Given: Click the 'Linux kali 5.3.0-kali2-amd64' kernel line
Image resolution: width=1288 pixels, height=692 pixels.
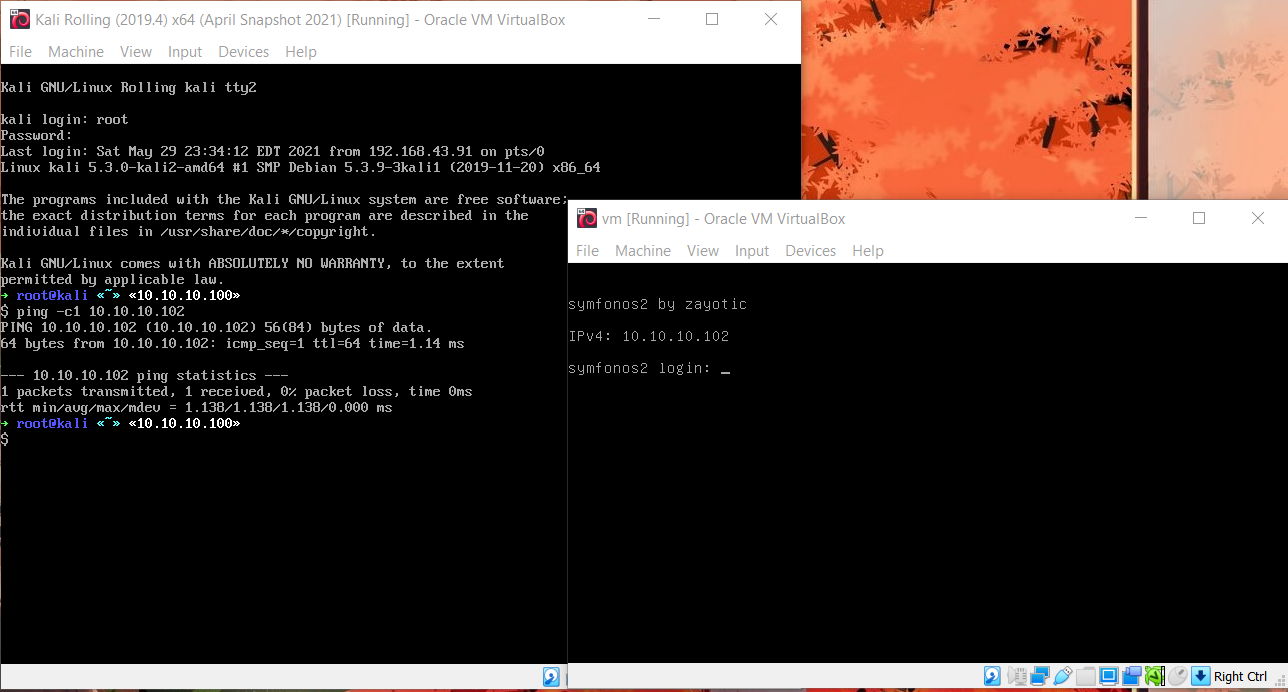Looking at the screenshot, I should (301, 167).
